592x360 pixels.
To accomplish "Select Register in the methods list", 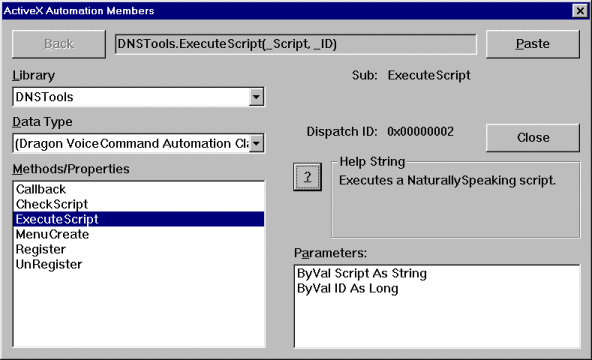I will (139, 249).
